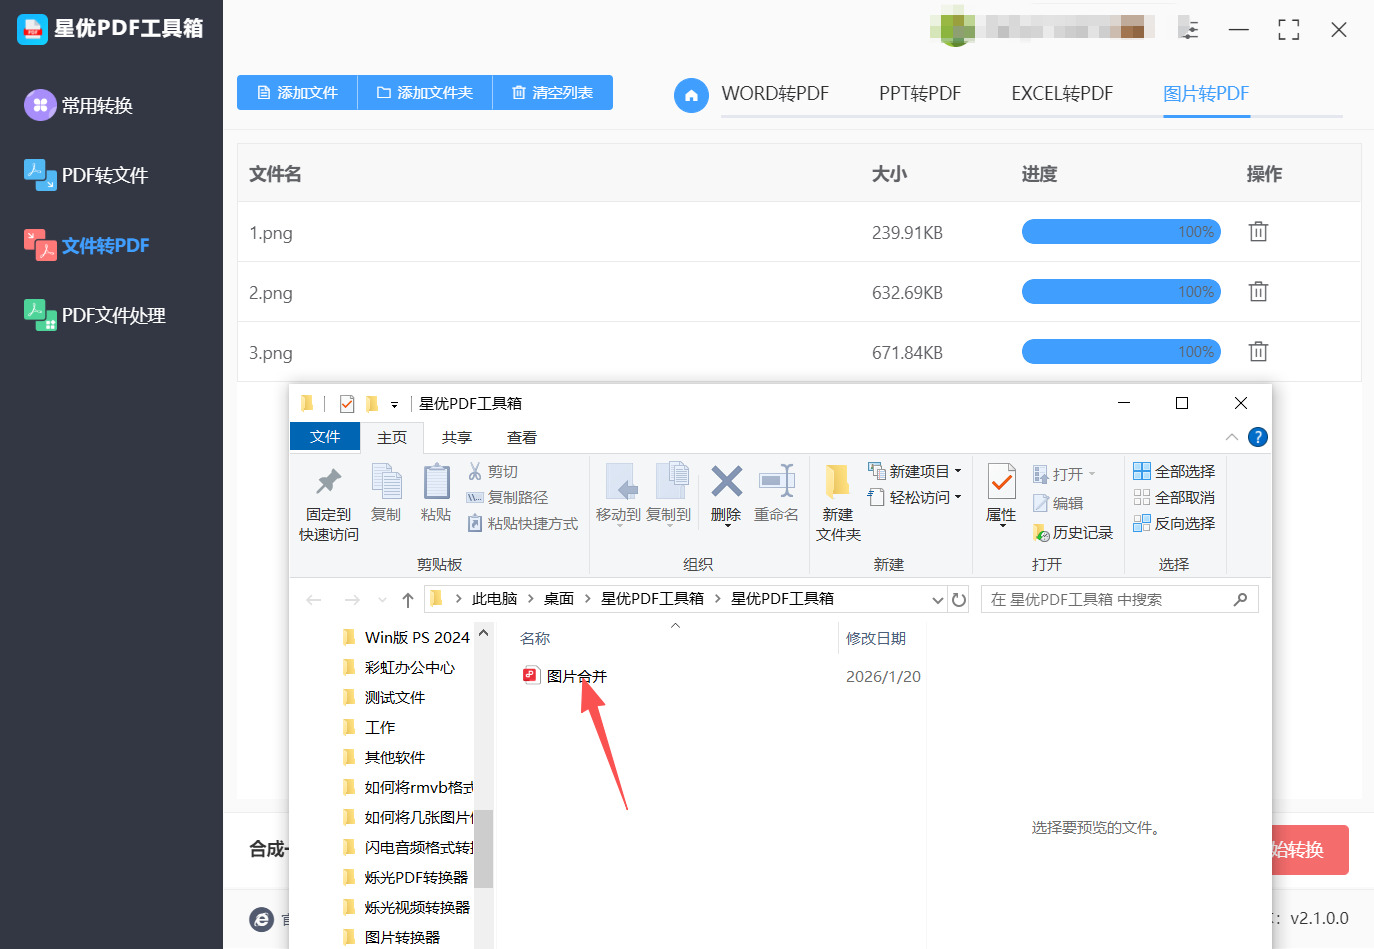Click 历史记录 in the ribbon
The image size is (1374, 949).
point(1072,533)
